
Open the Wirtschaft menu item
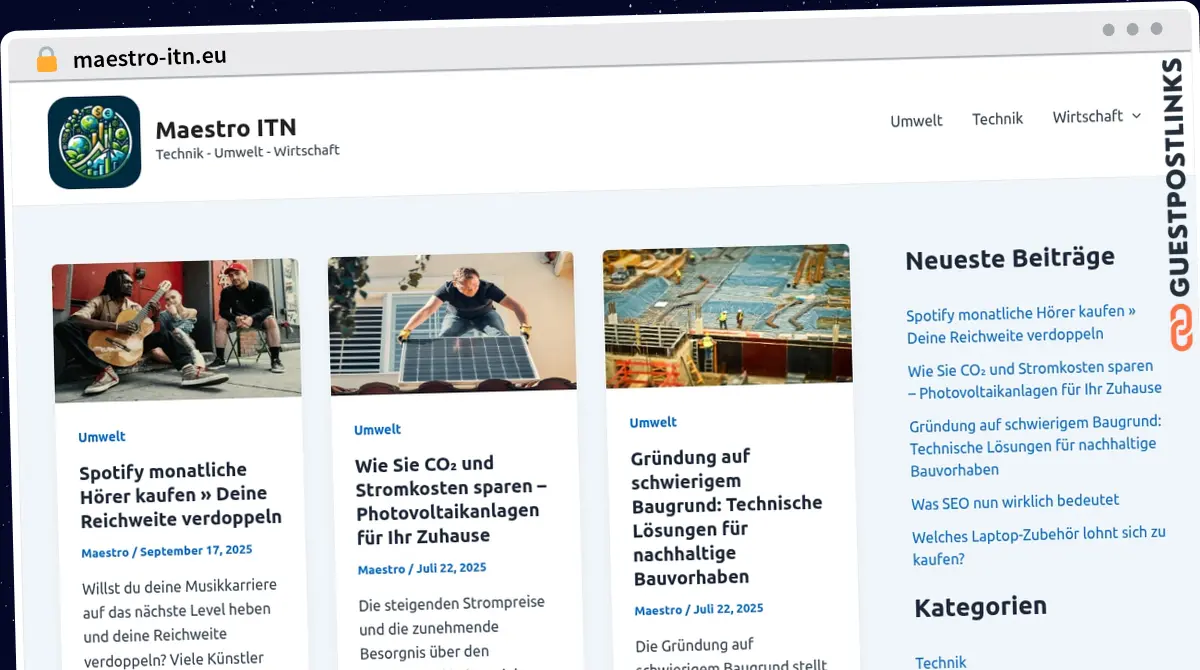1087,117
